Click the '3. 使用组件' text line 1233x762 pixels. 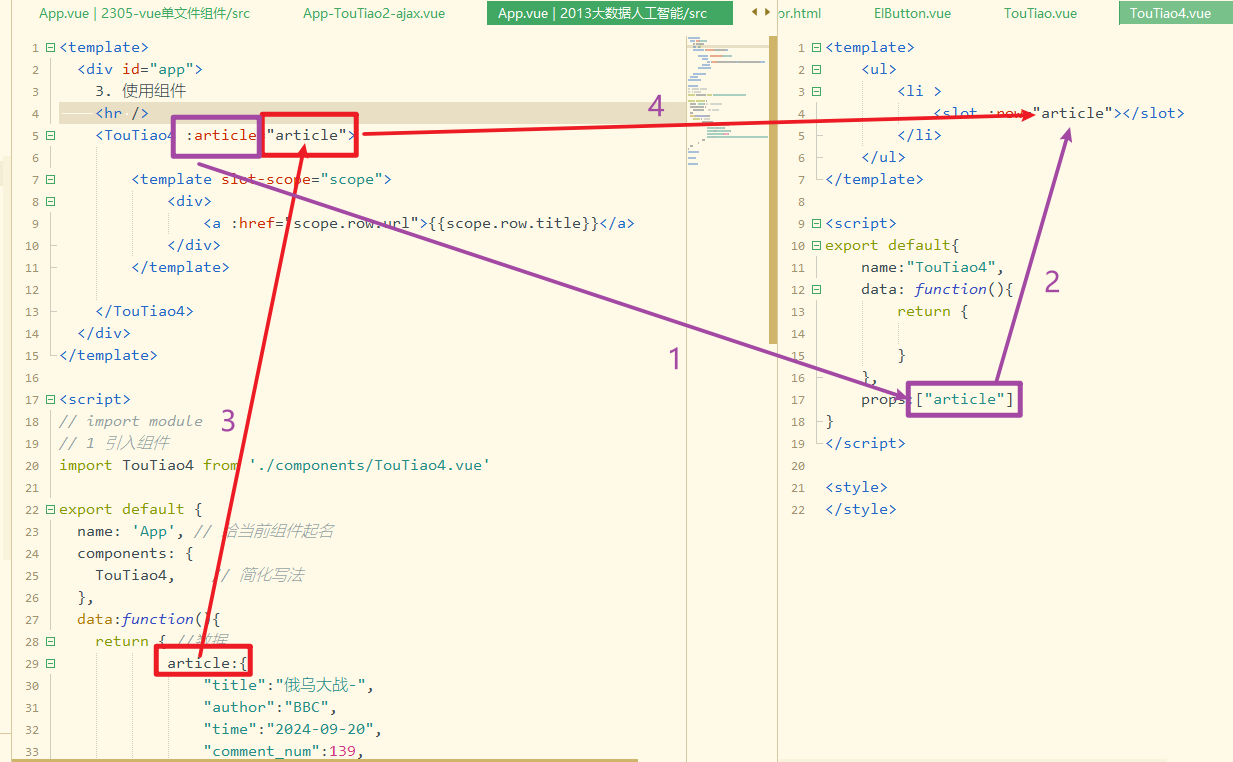[x=141, y=92]
